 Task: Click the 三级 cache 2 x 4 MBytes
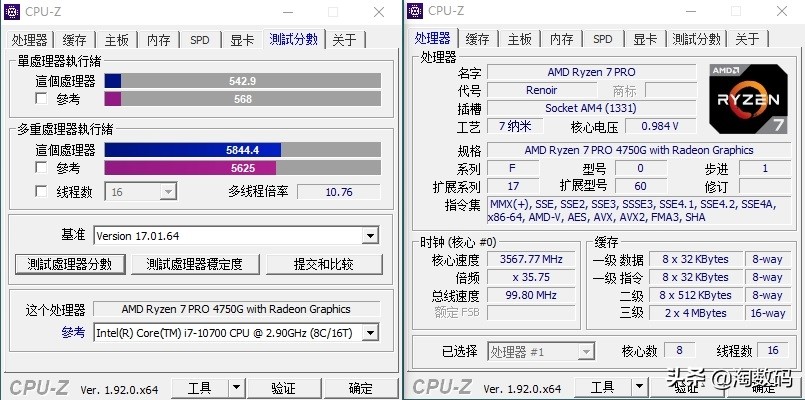click(x=696, y=313)
